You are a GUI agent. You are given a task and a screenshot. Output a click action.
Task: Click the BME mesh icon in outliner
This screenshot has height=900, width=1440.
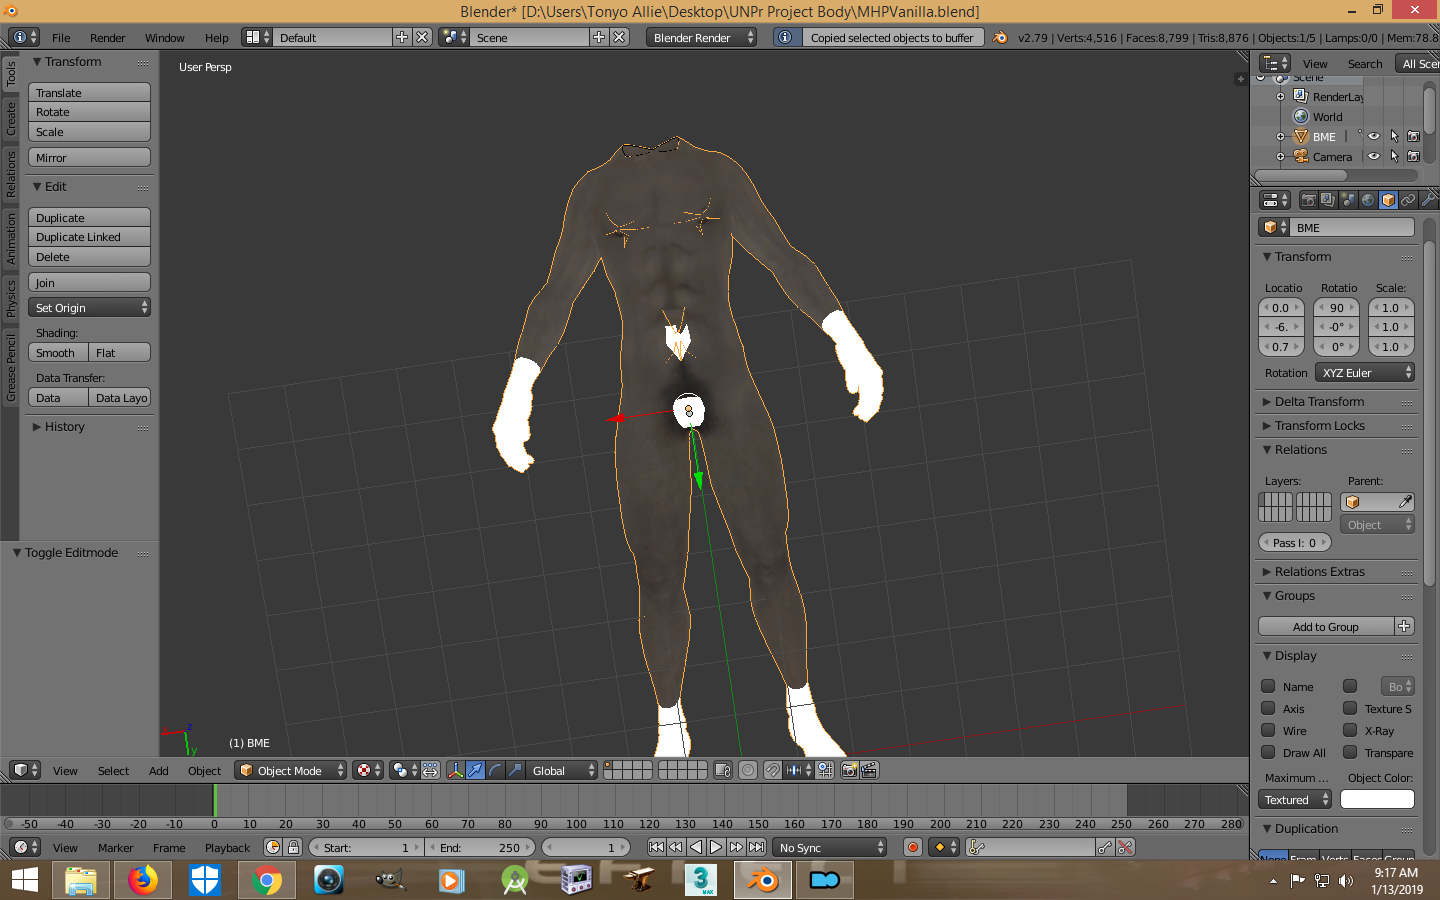point(1301,137)
